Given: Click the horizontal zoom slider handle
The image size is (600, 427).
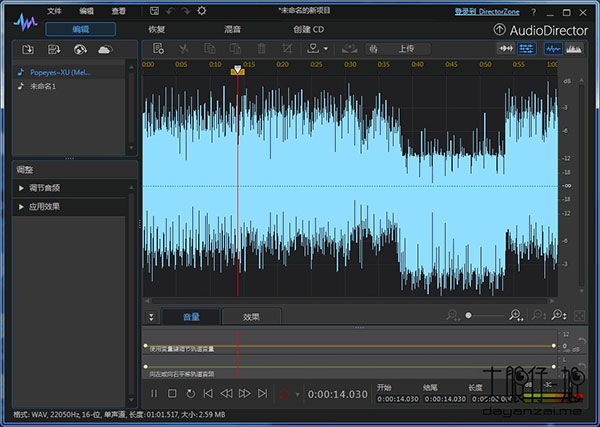Looking at the screenshot, I should click(467, 316).
